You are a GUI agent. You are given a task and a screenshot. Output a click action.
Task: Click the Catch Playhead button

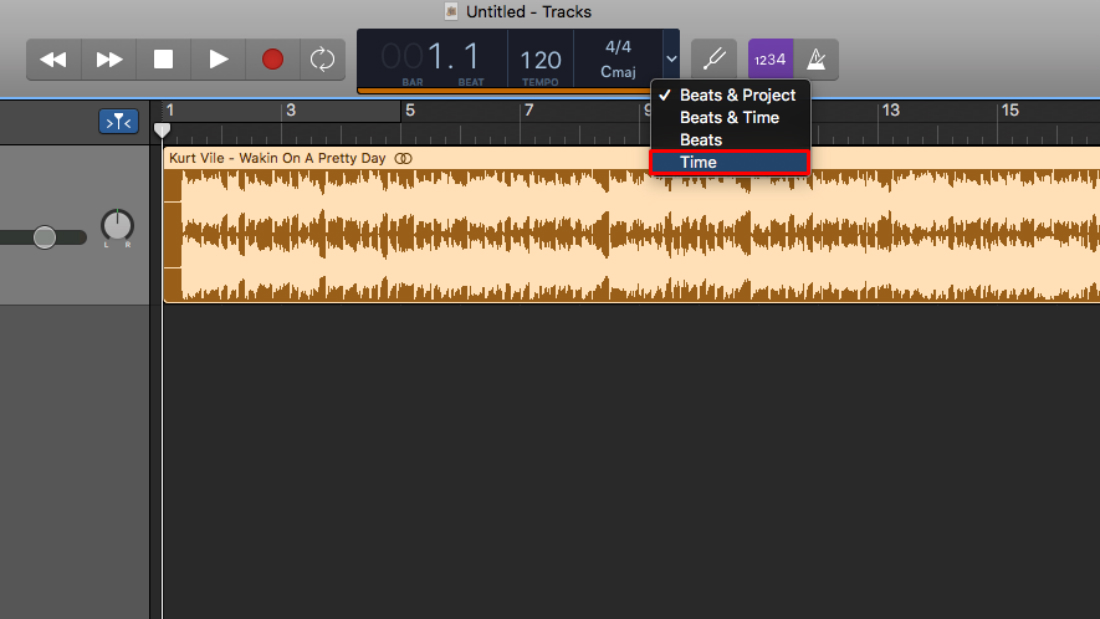pos(118,122)
